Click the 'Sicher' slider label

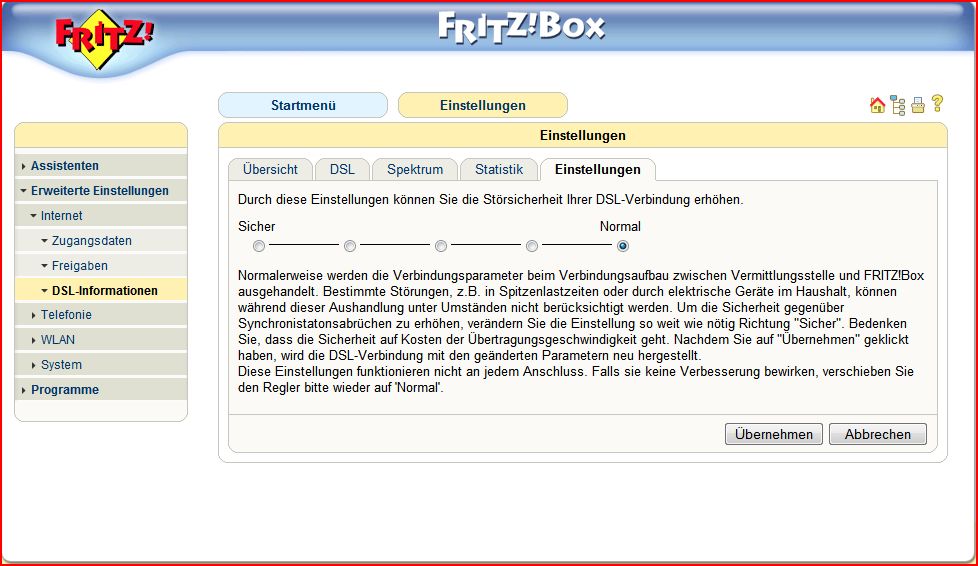coord(256,227)
